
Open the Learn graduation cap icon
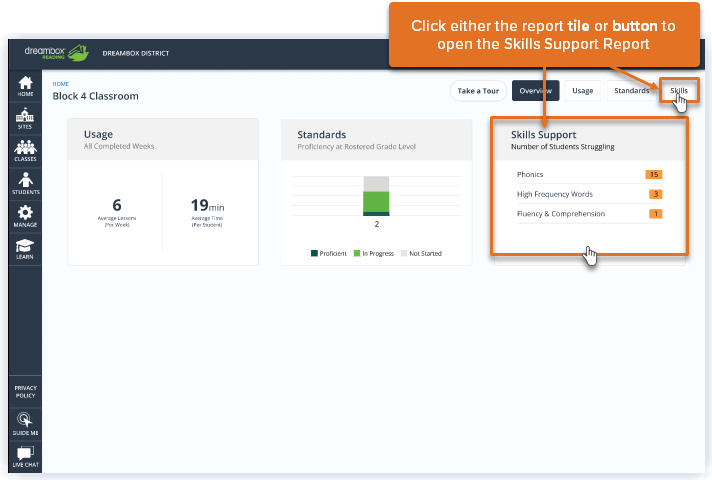point(25,249)
